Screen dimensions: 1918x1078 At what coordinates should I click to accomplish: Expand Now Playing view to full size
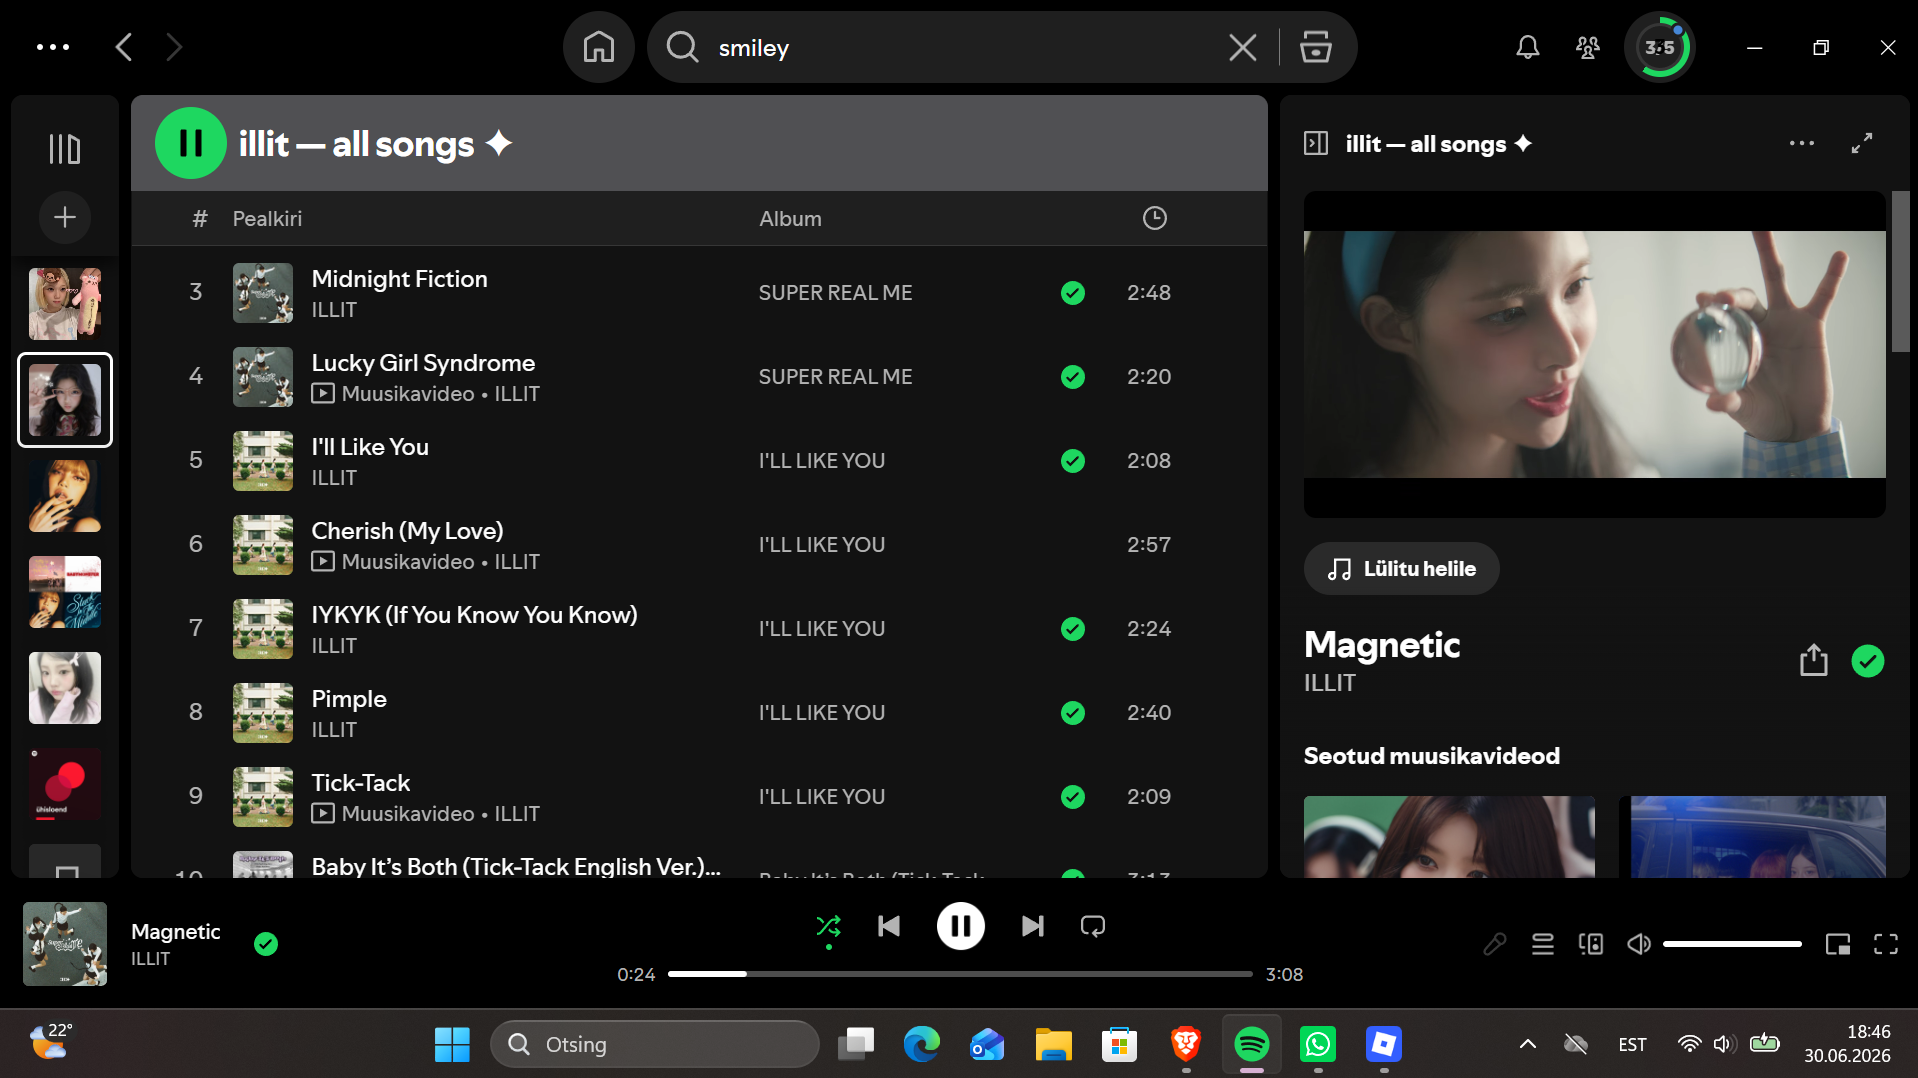click(x=1861, y=143)
